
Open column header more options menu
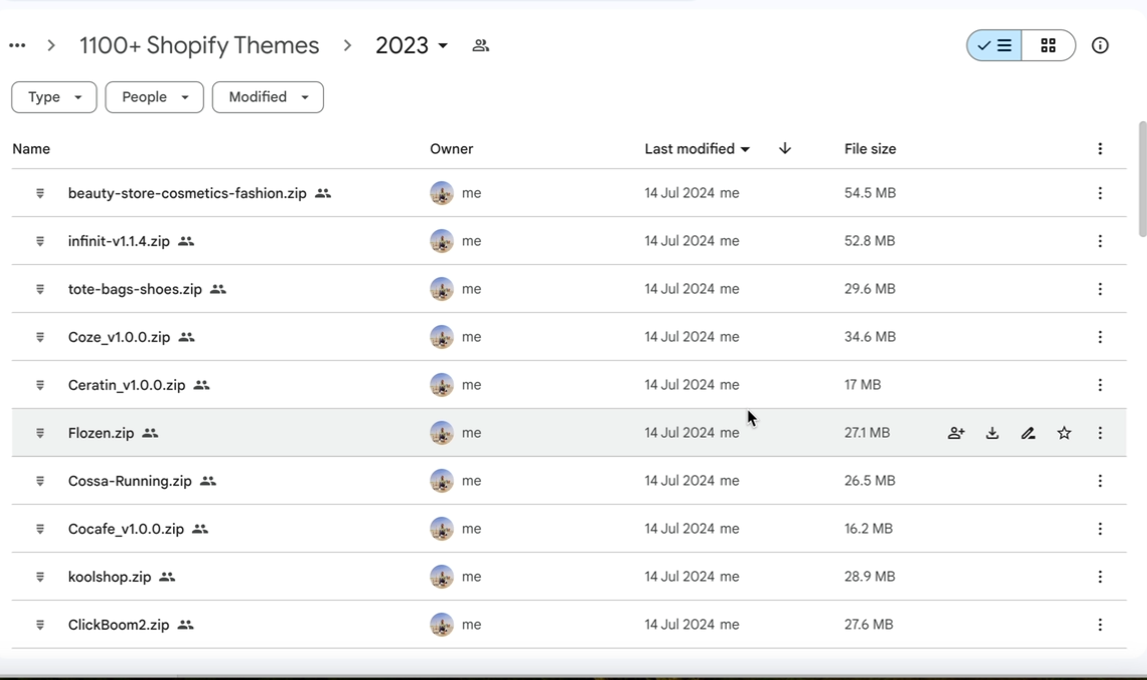[x=1100, y=148]
